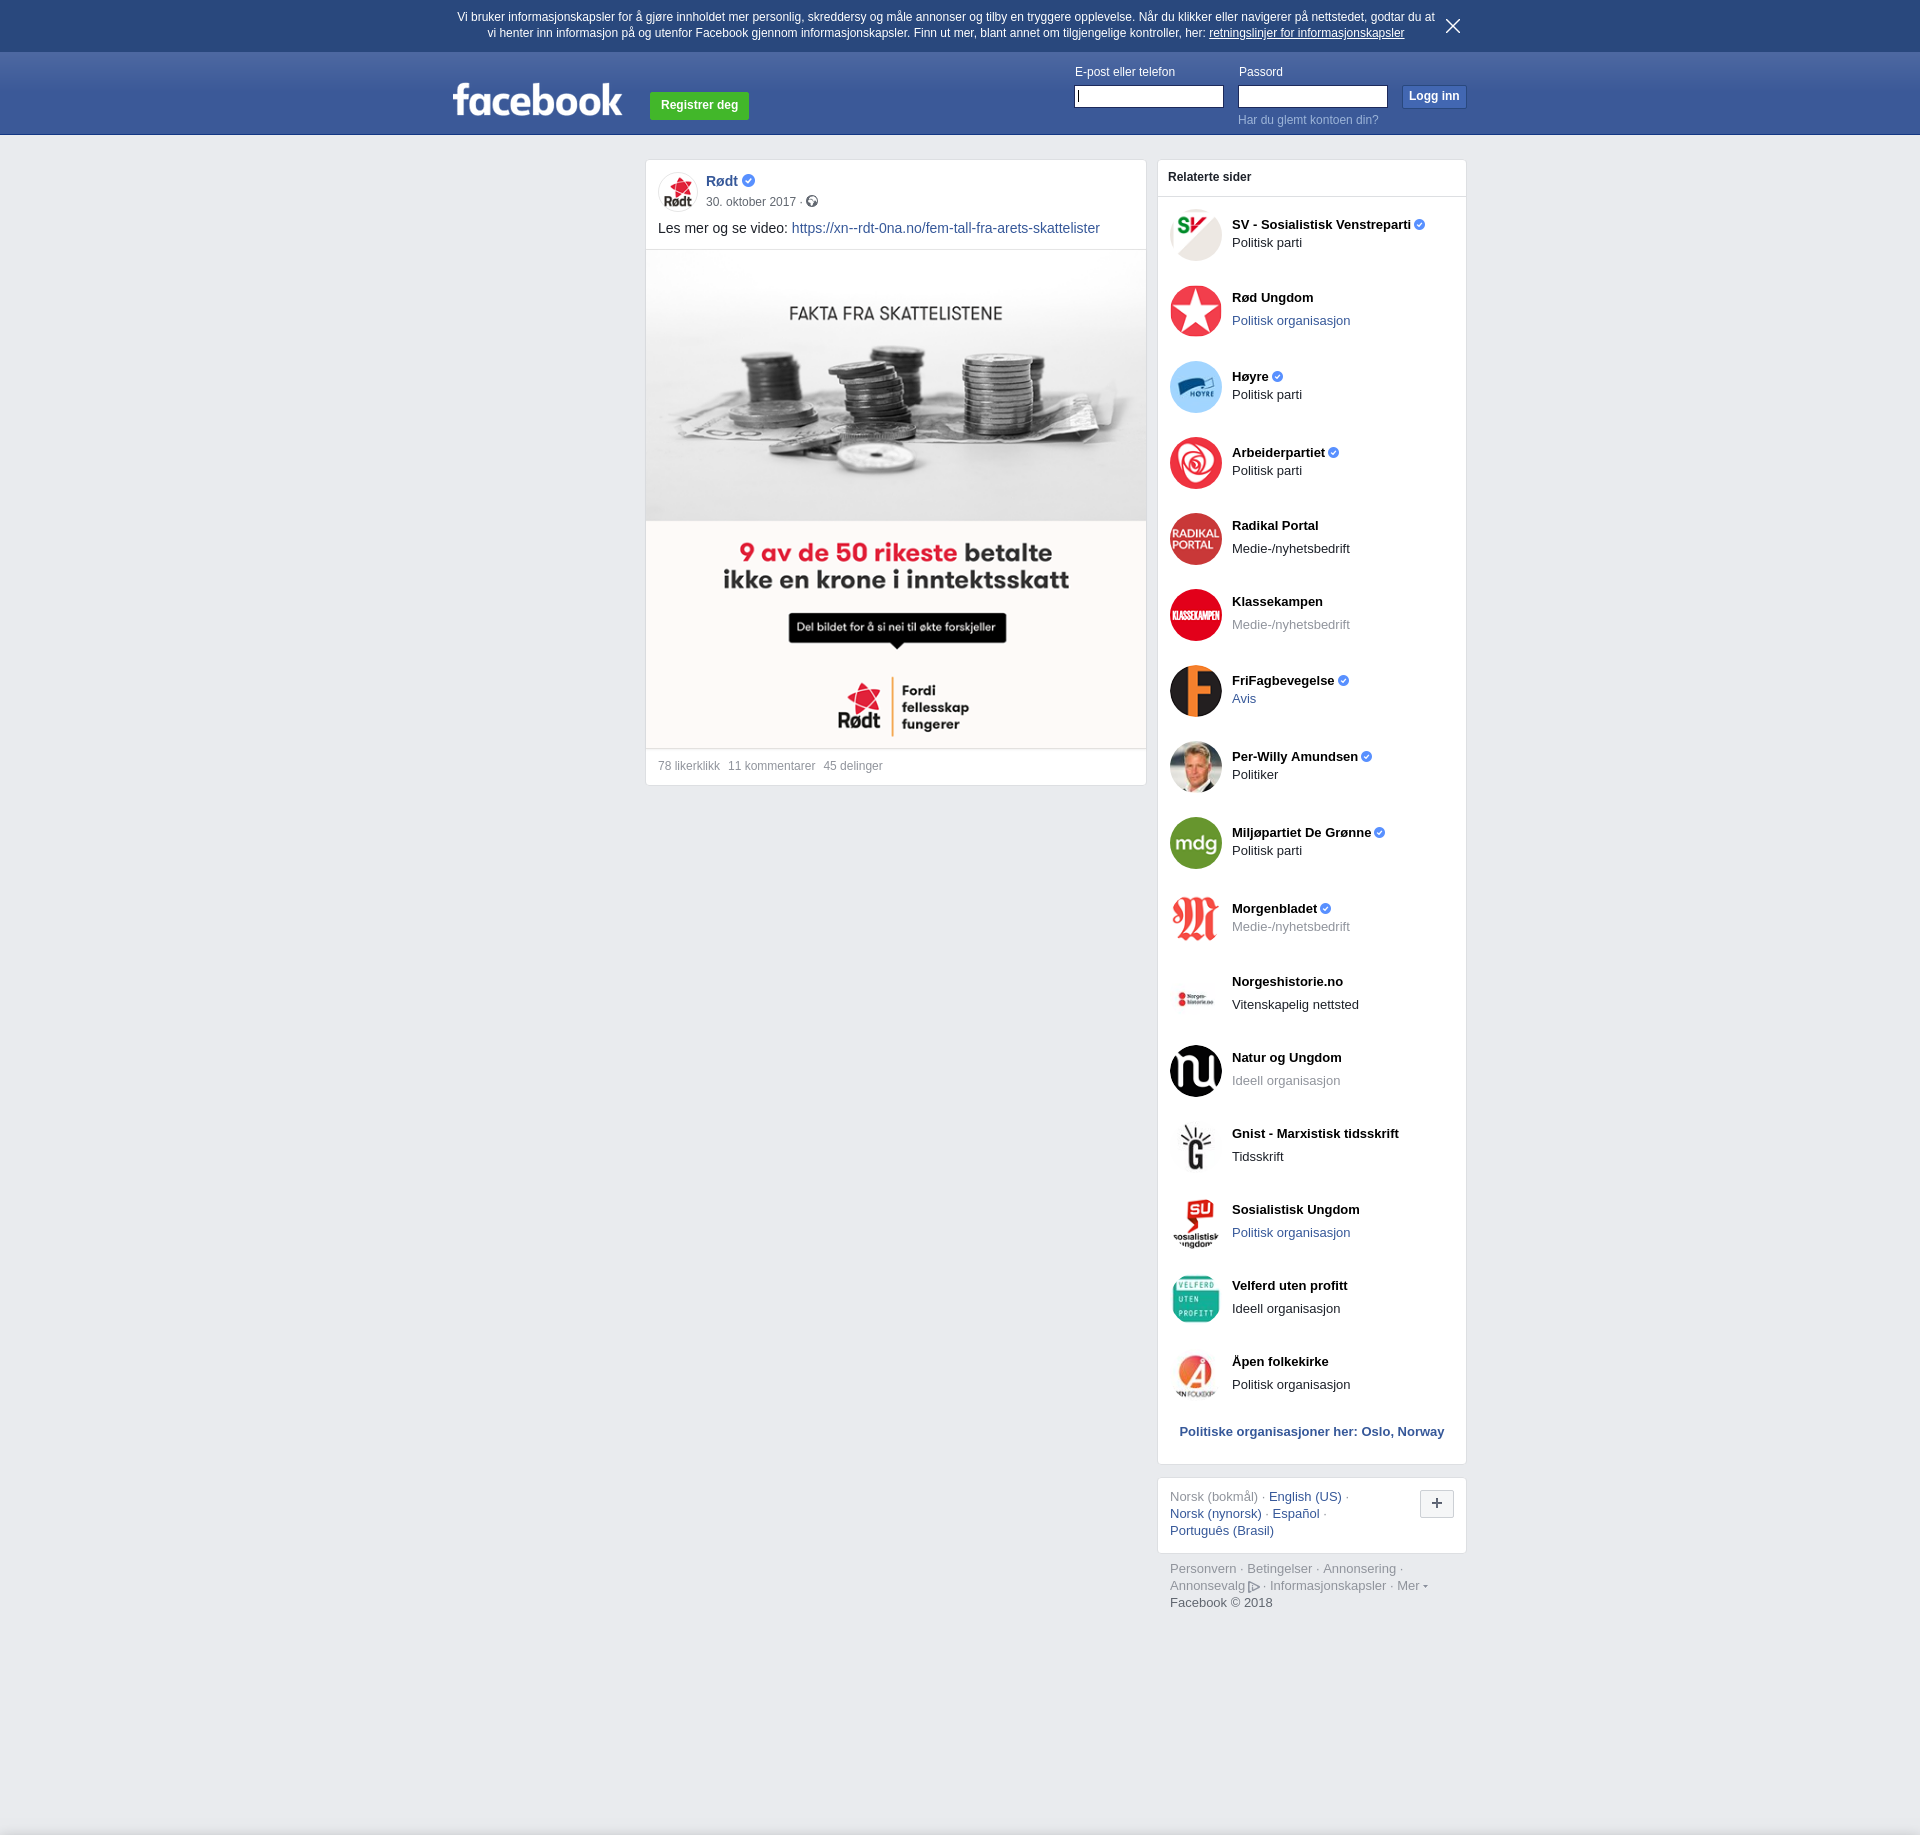Open Norgeshistorie.no page name link
This screenshot has height=1835, width=1920.
coord(1287,982)
